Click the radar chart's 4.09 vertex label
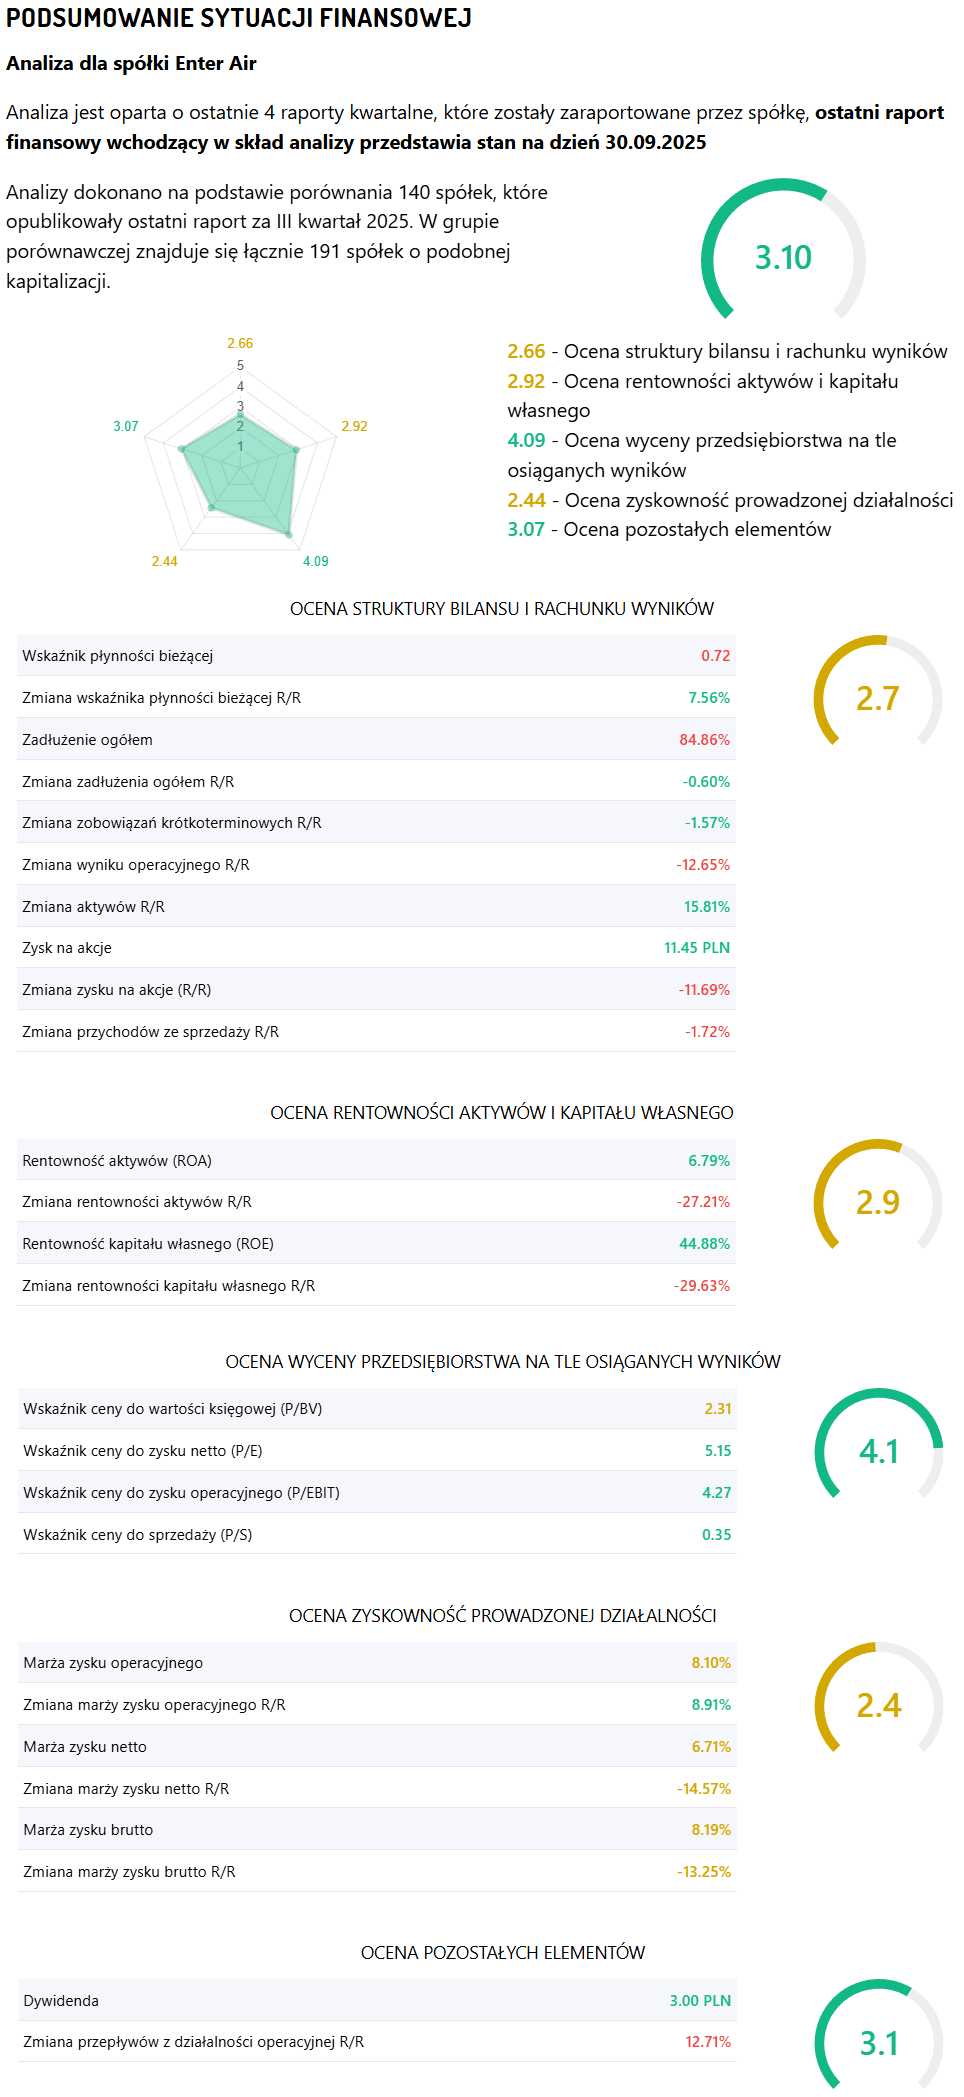Viewport: 964px width, 2097px height. (x=316, y=561)
